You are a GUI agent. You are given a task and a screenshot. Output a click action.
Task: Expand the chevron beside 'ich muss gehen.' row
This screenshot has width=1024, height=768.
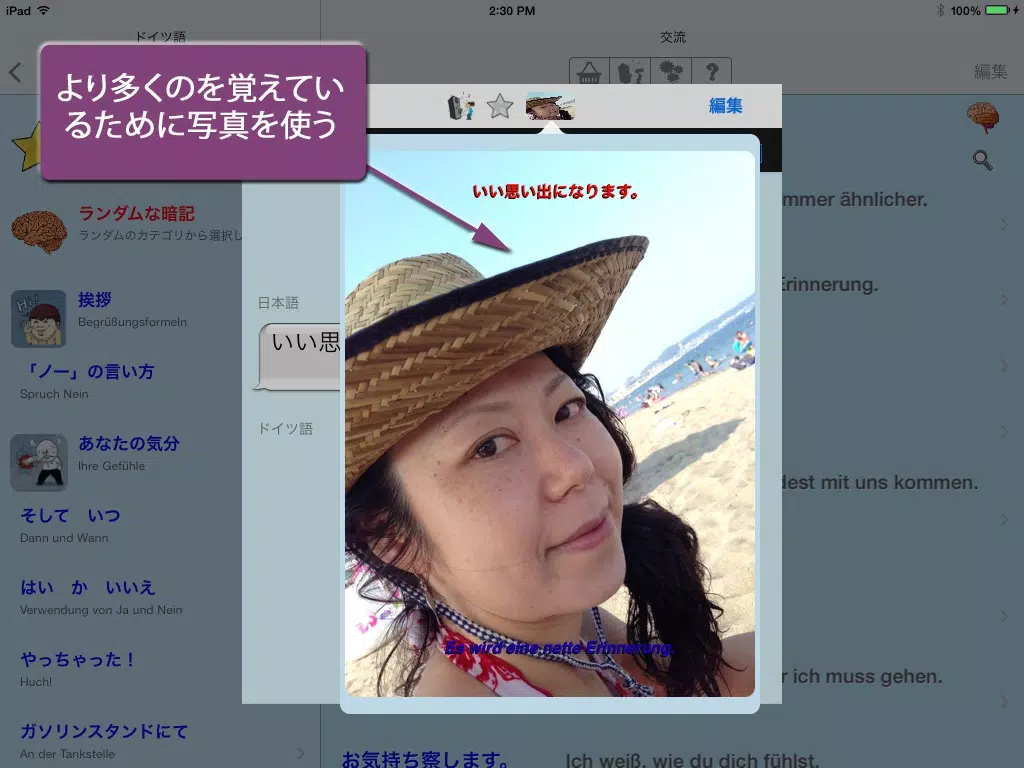tap(1004, 701)
